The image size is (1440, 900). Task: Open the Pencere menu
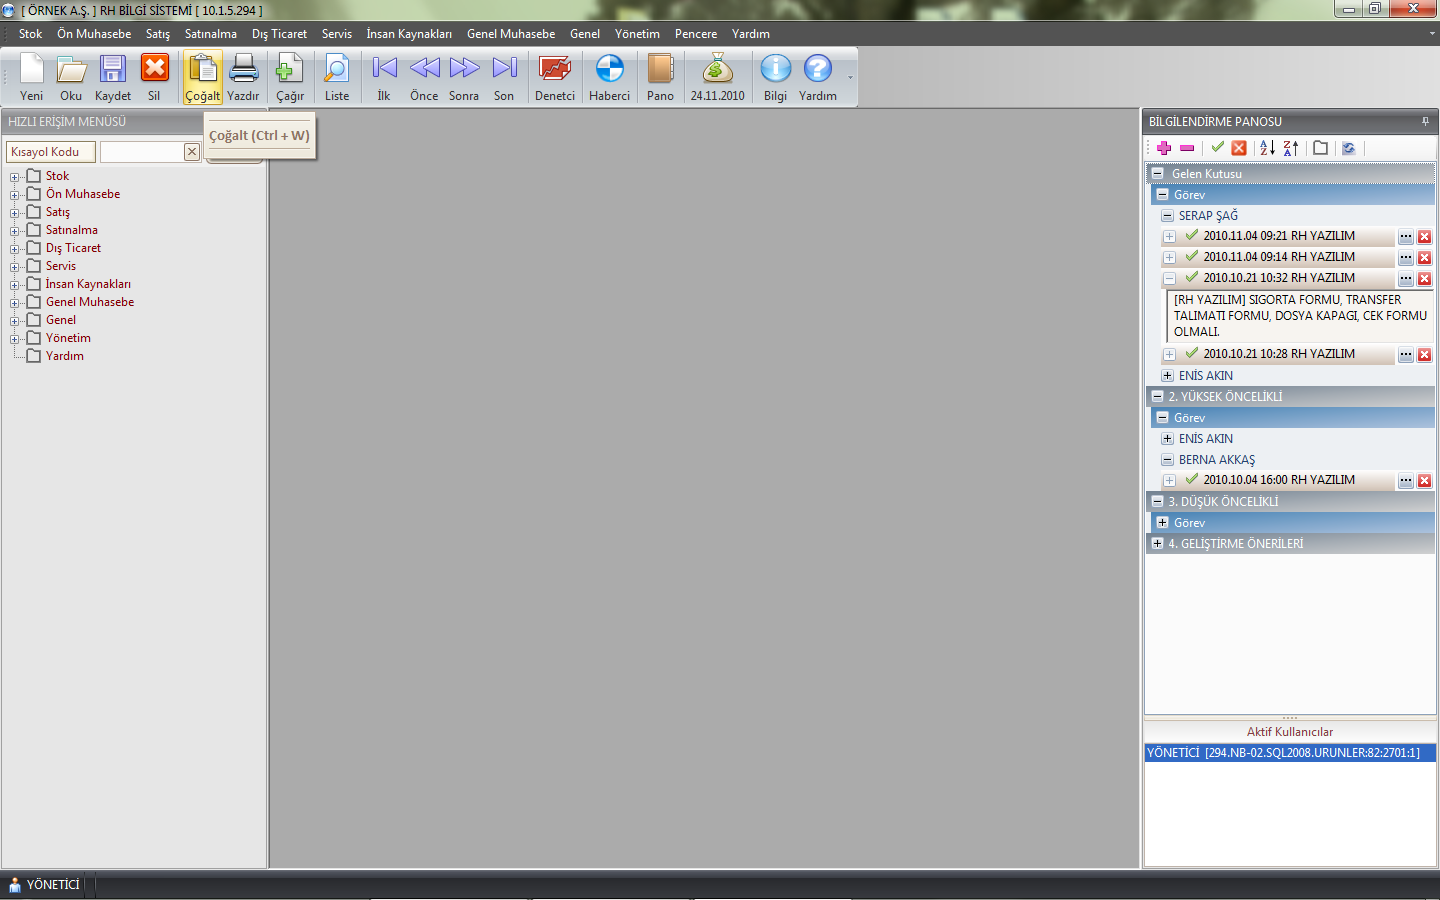click(x=695, y=34)
